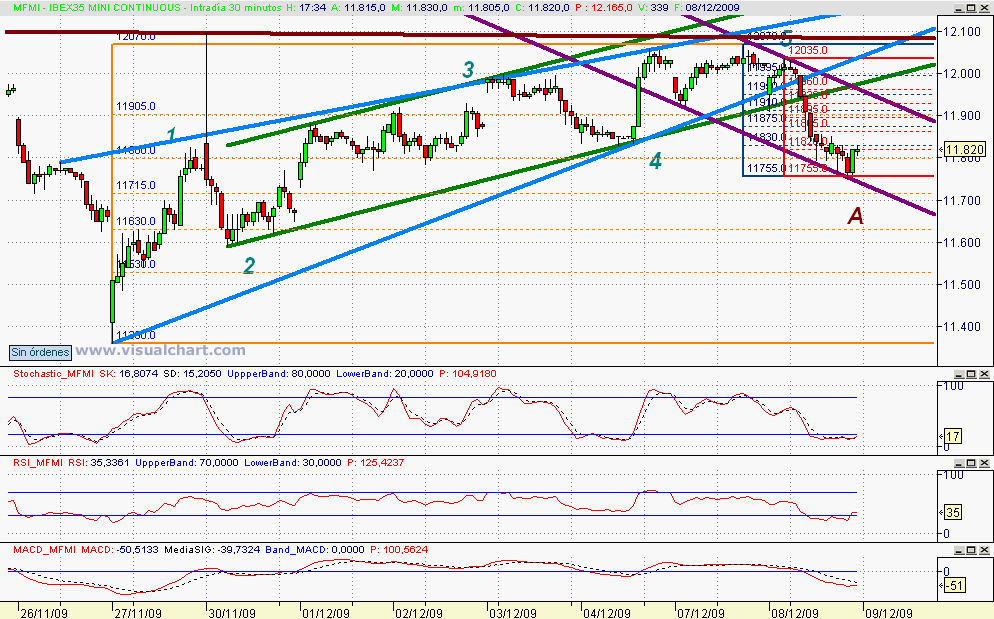Click the red 12035.0 level label
The height and width of the screenshot is (619, 994).
click(808, 51)
